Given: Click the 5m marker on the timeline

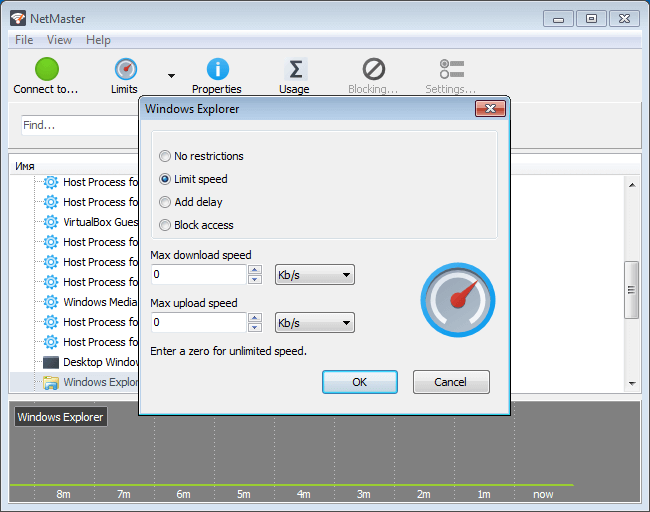Looking at the screenshot, I should point(244,494).
